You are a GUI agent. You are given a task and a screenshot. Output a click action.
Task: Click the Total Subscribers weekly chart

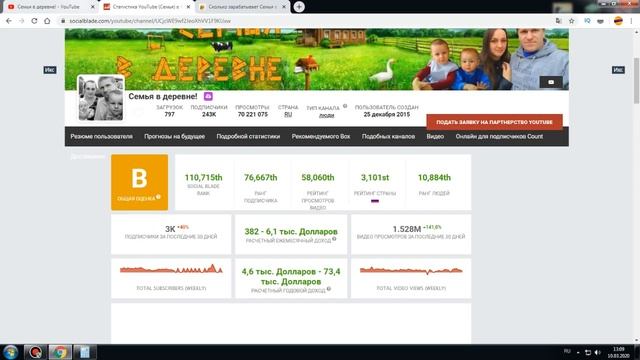coord(171,269)
